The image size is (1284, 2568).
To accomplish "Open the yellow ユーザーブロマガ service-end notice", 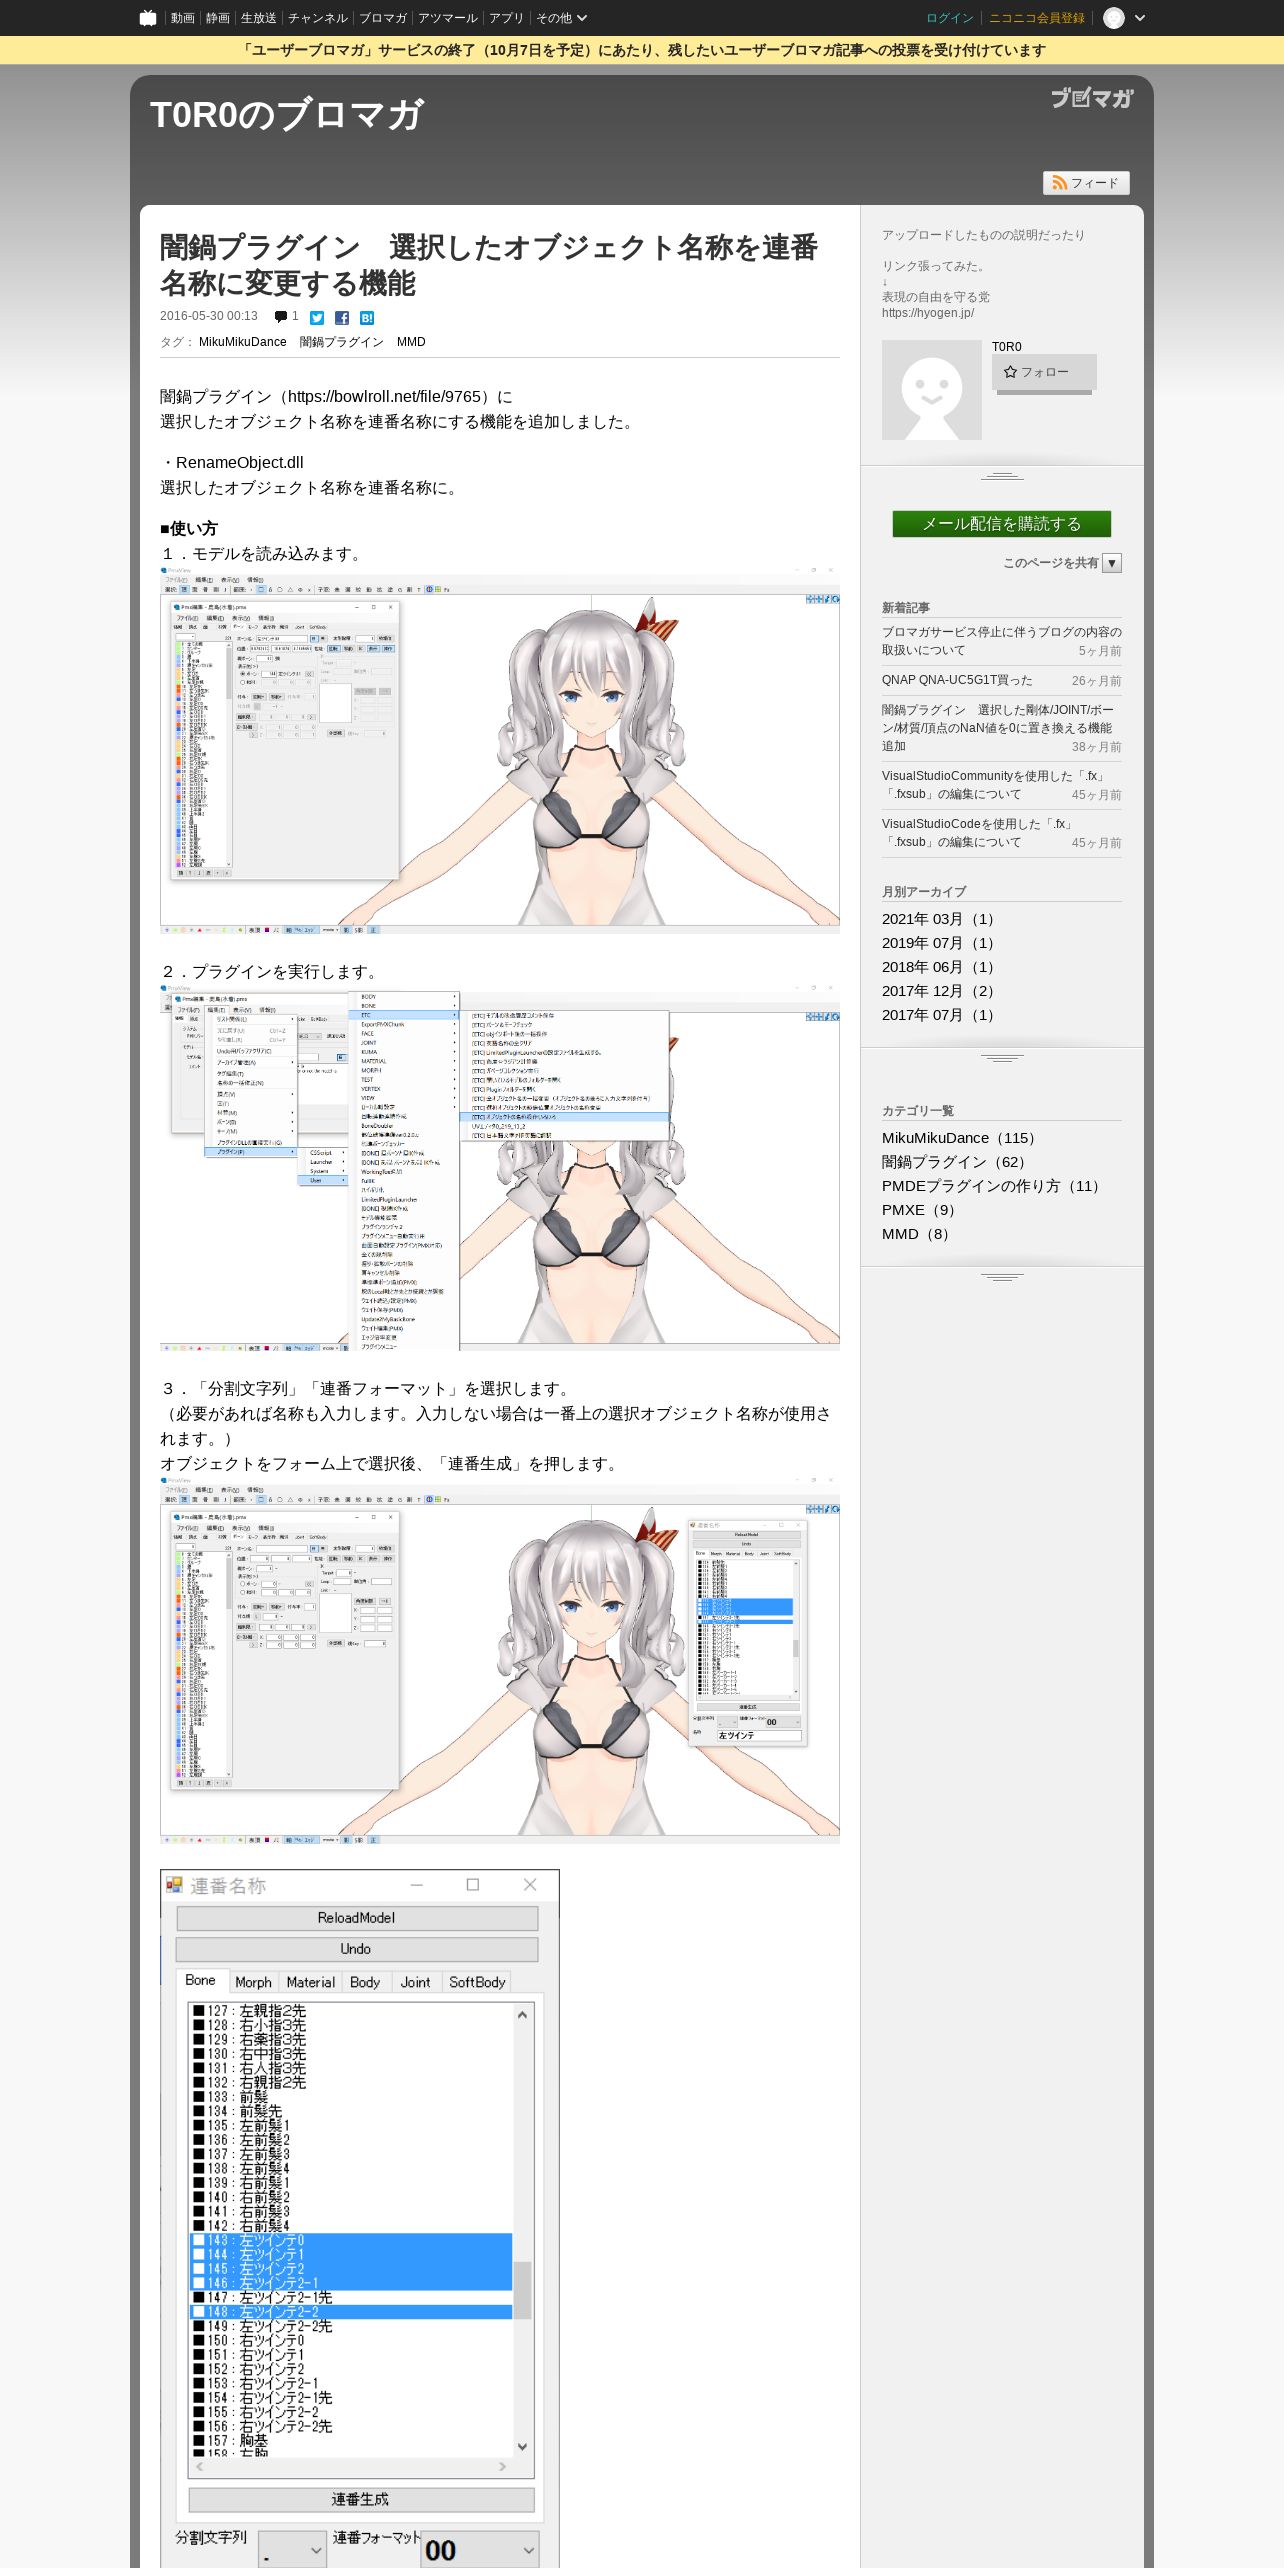I will [x=642, y=50].
